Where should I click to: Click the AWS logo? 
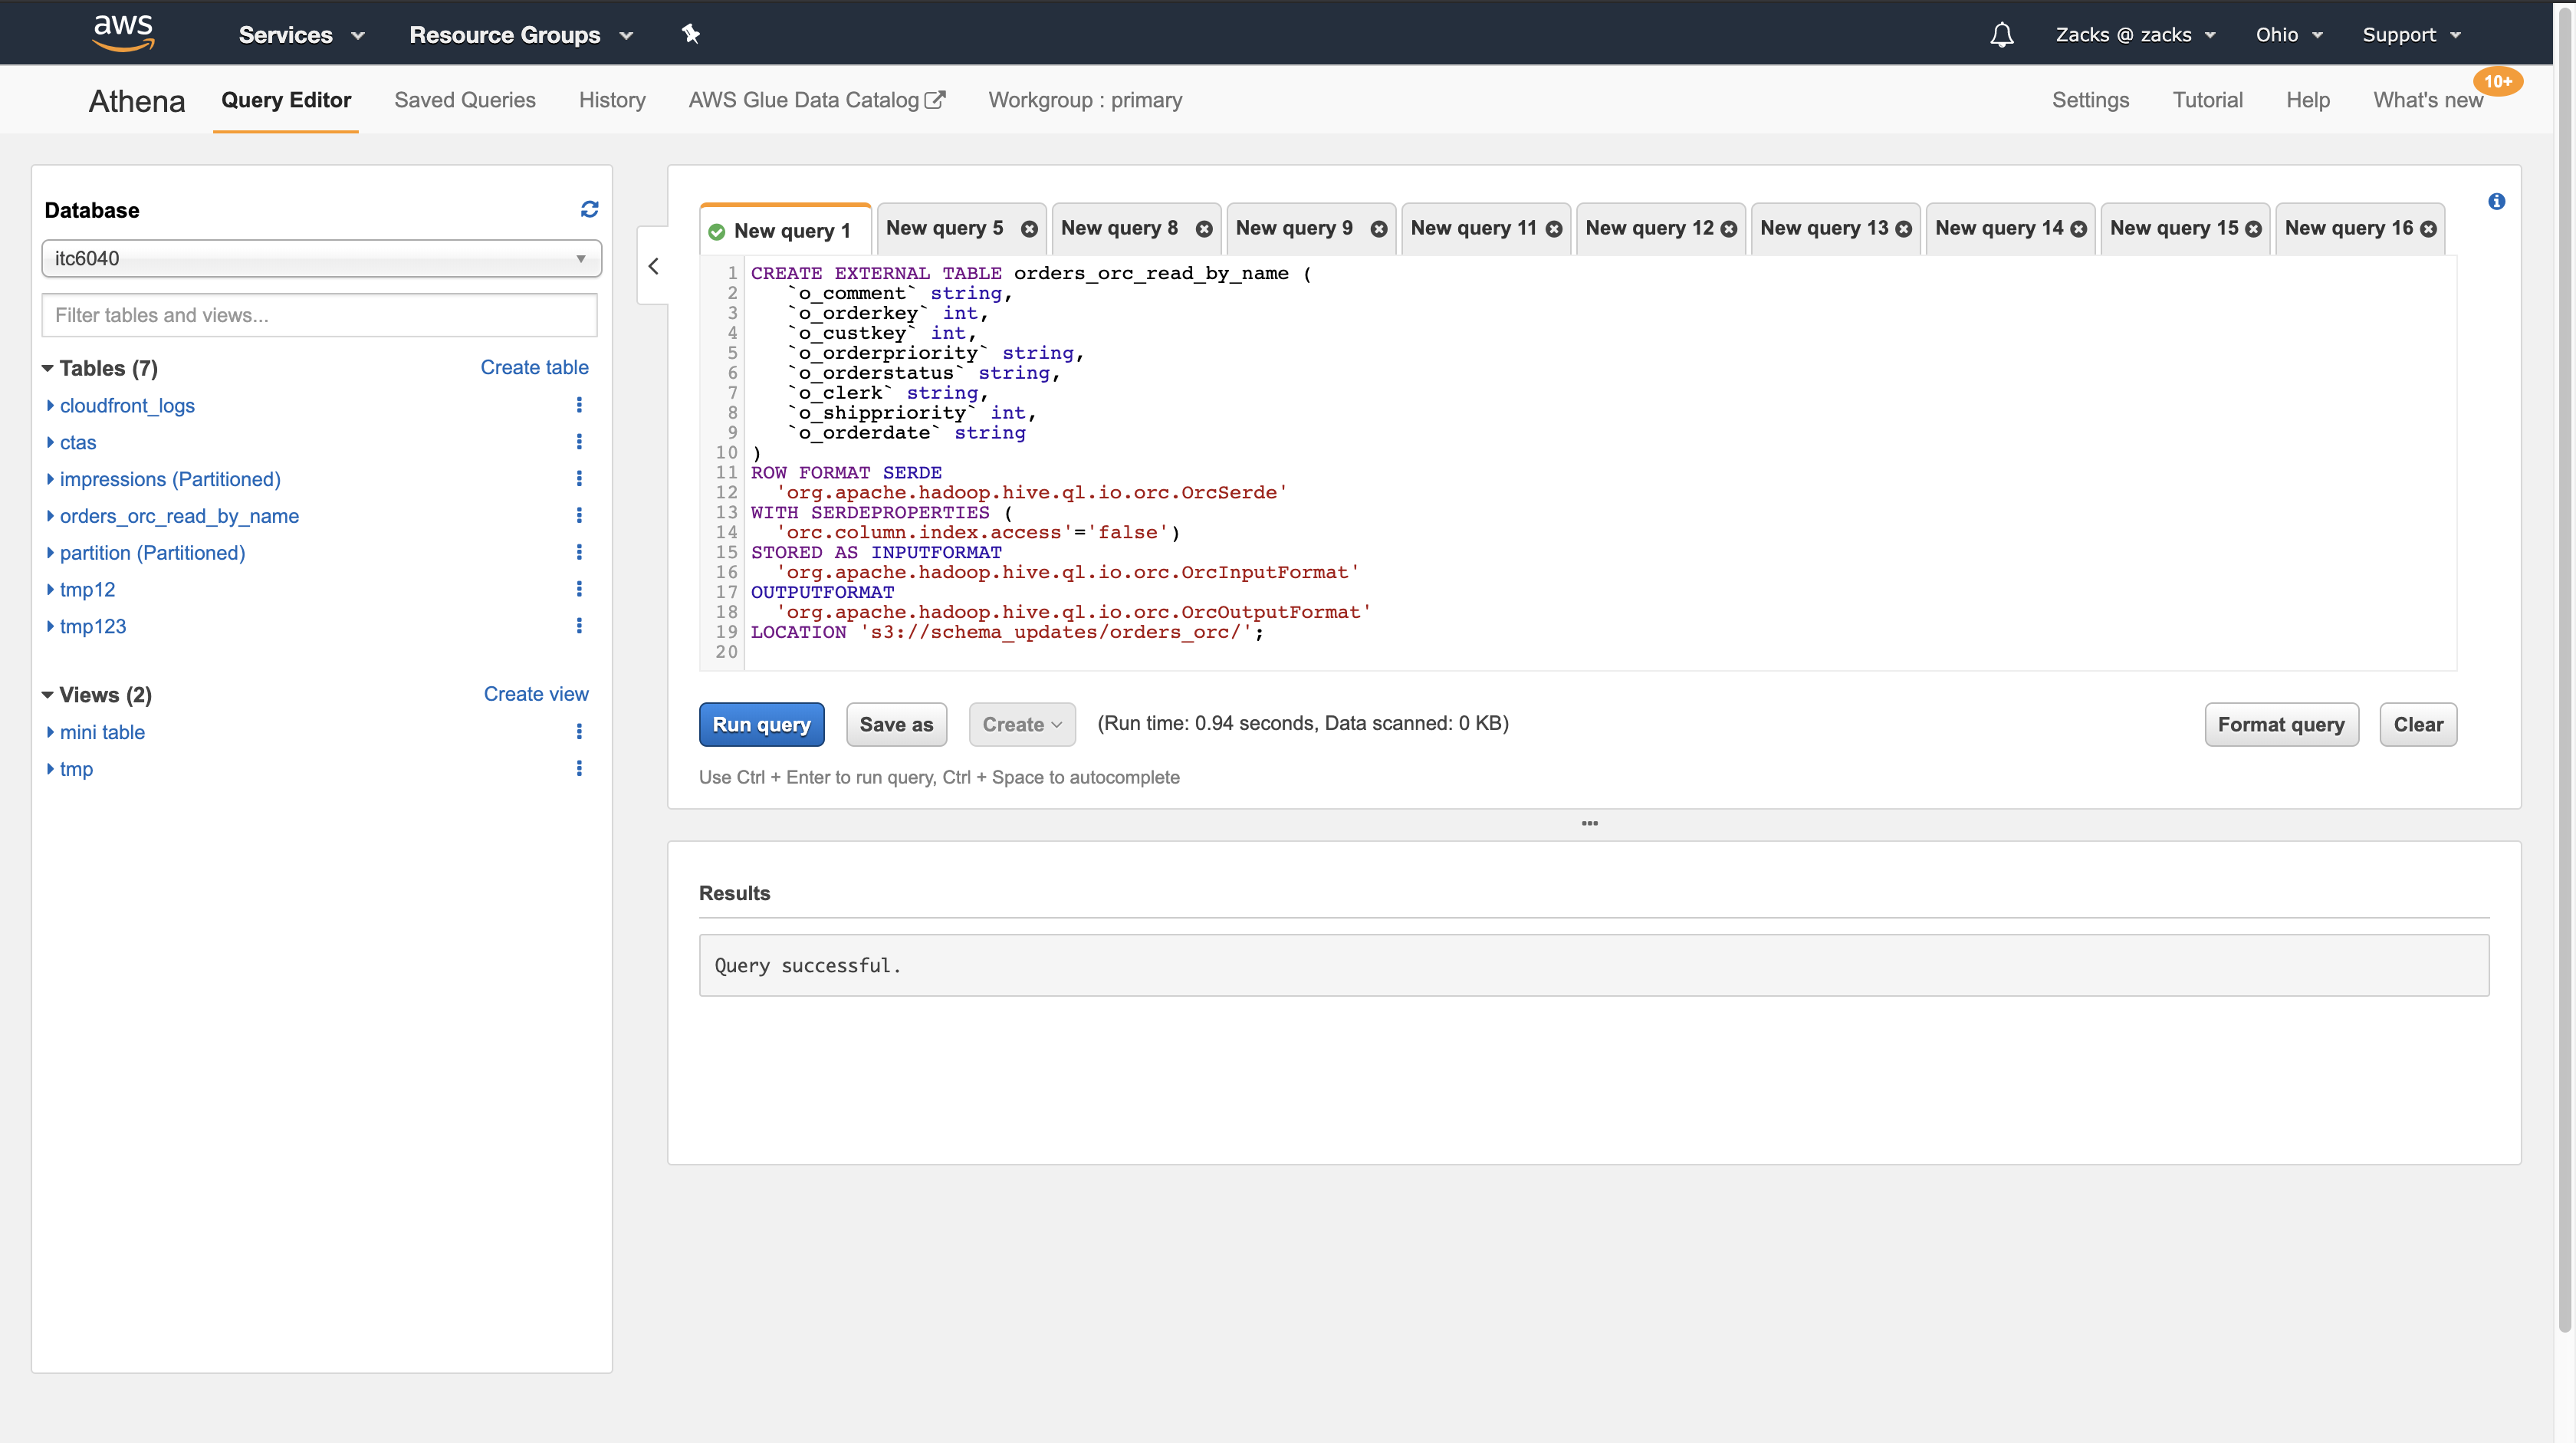(123, 33)
